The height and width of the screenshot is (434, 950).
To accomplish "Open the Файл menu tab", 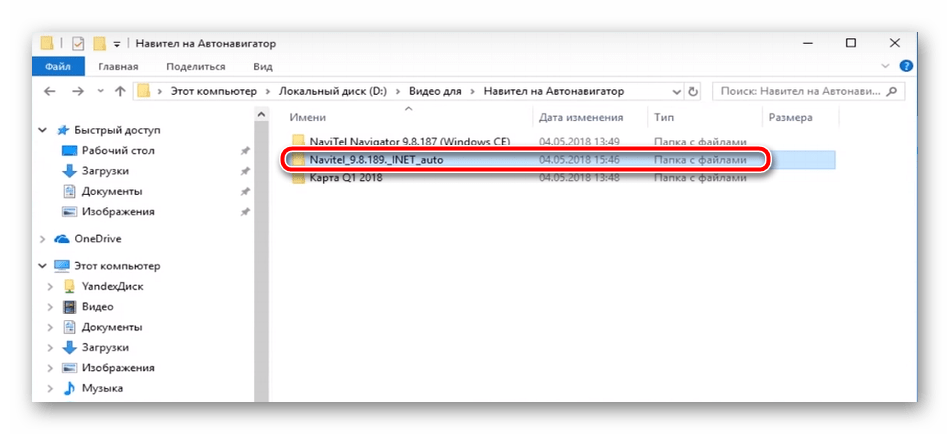I will pyautogui.click(x=57, y=67).
